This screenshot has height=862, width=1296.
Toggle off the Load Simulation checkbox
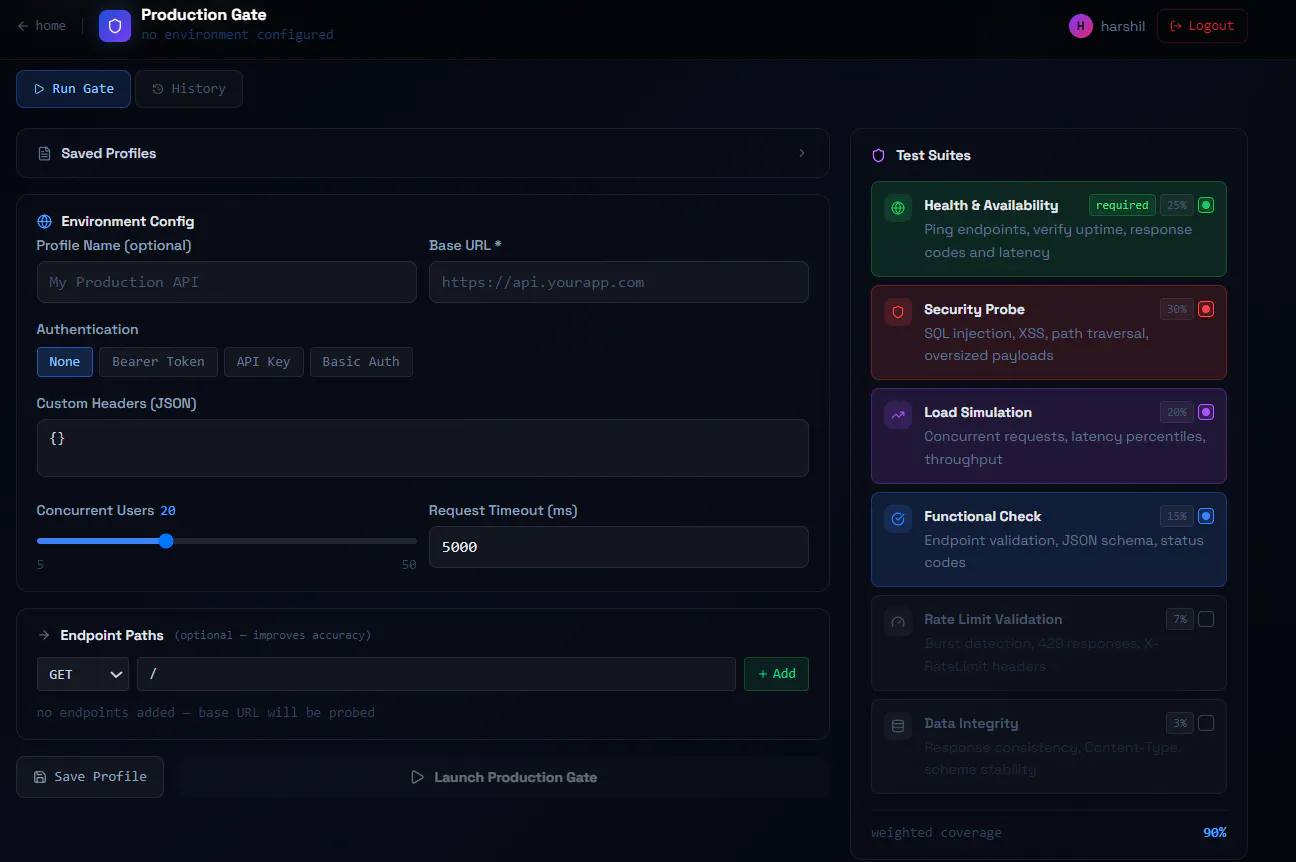coord(1206,412)
